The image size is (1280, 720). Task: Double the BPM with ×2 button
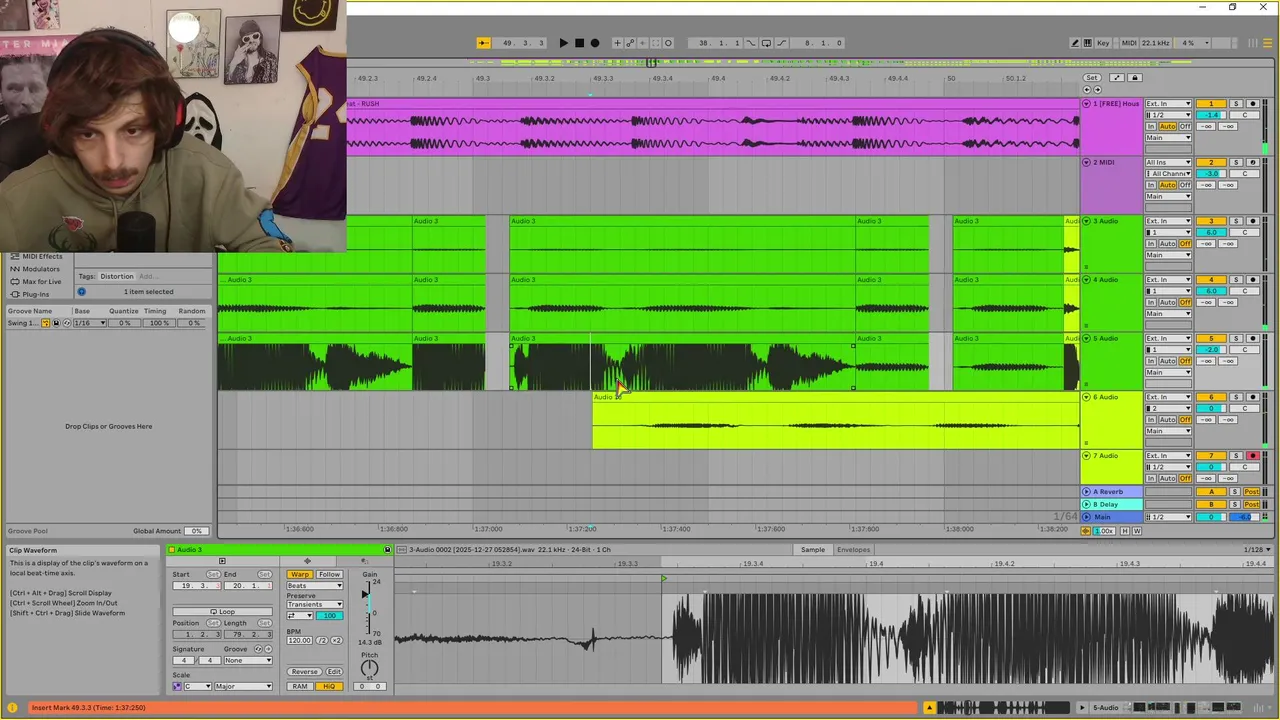[x=337, y=640]
